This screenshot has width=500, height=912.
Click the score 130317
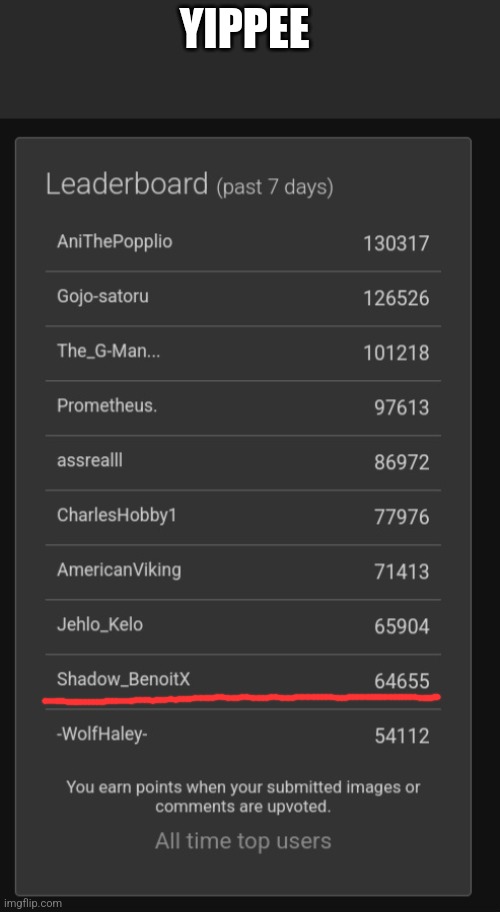coord(397,243)
